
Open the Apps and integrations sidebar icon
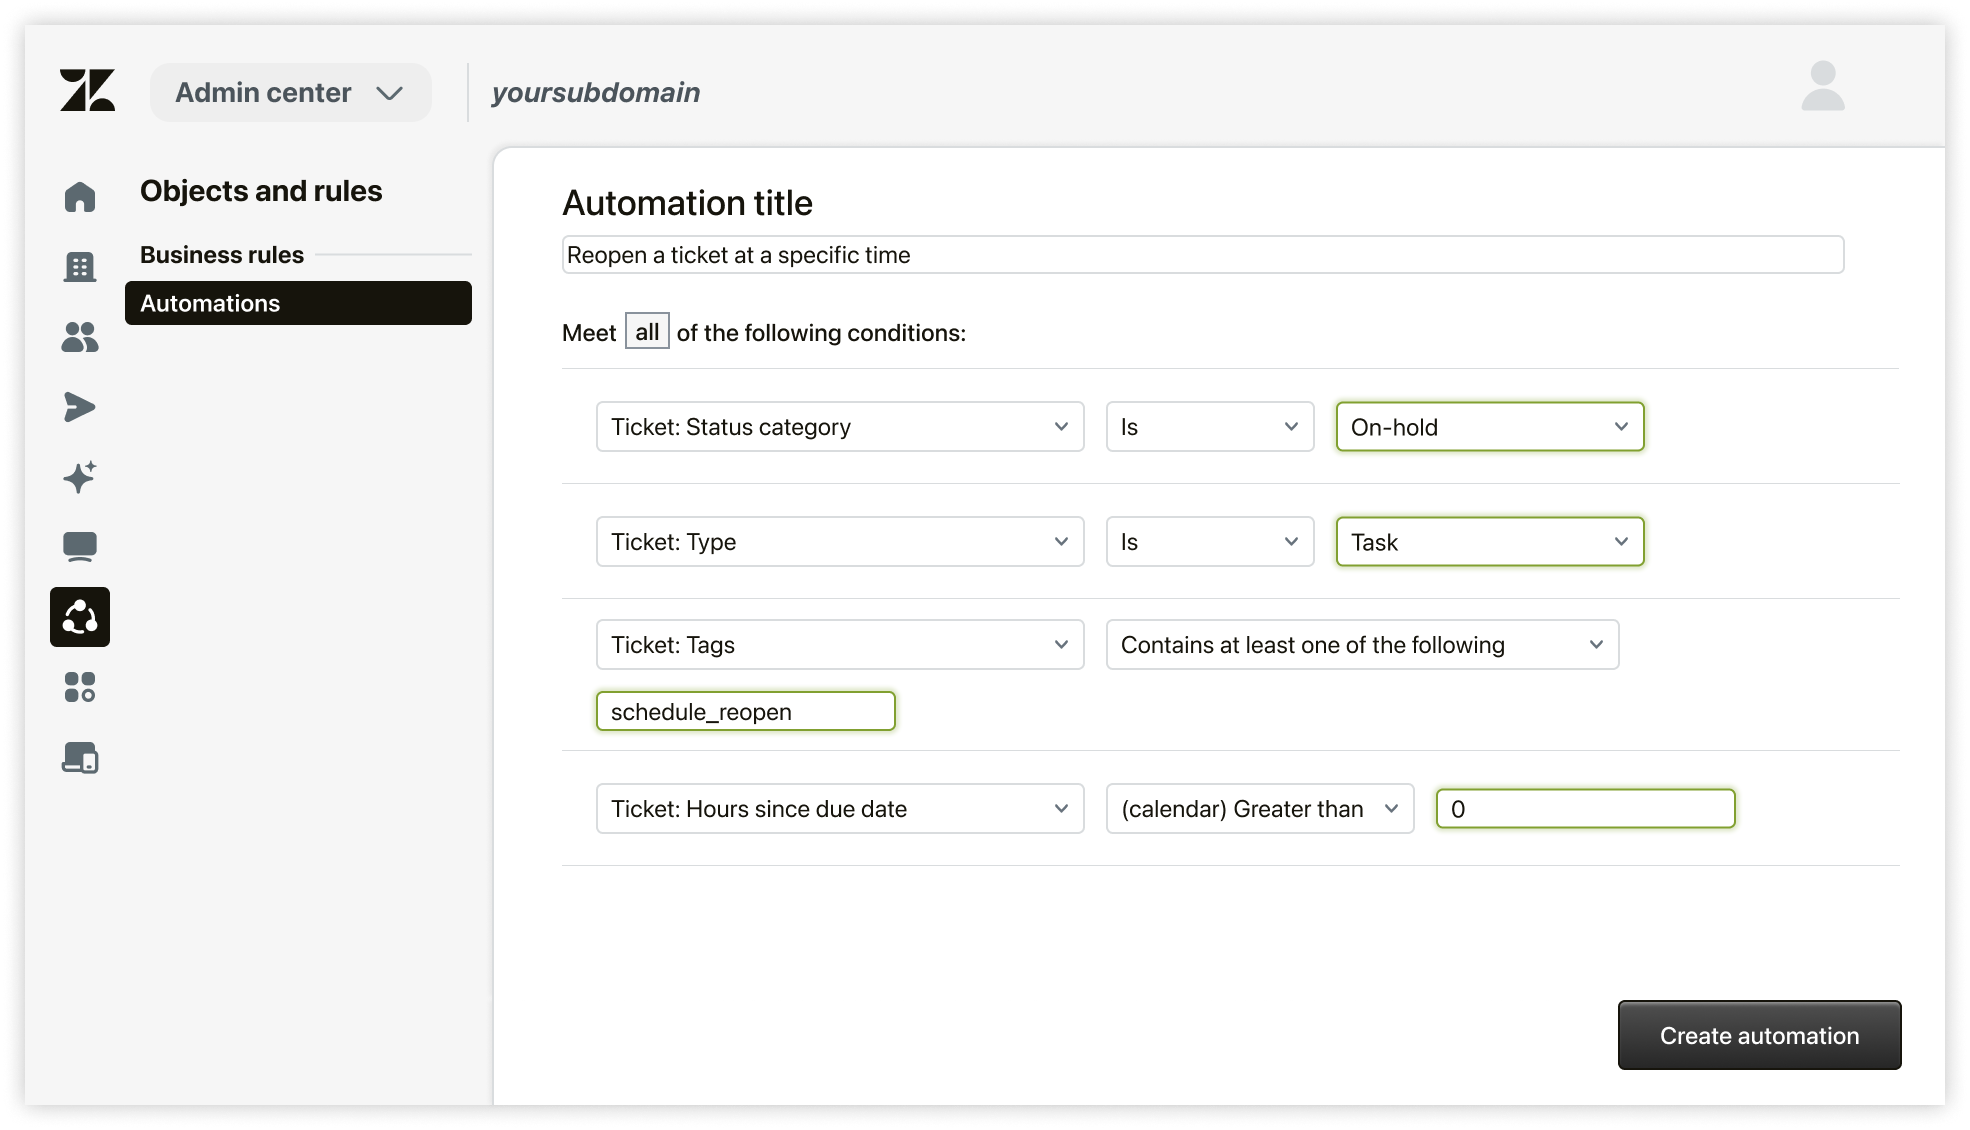(80, 687)
